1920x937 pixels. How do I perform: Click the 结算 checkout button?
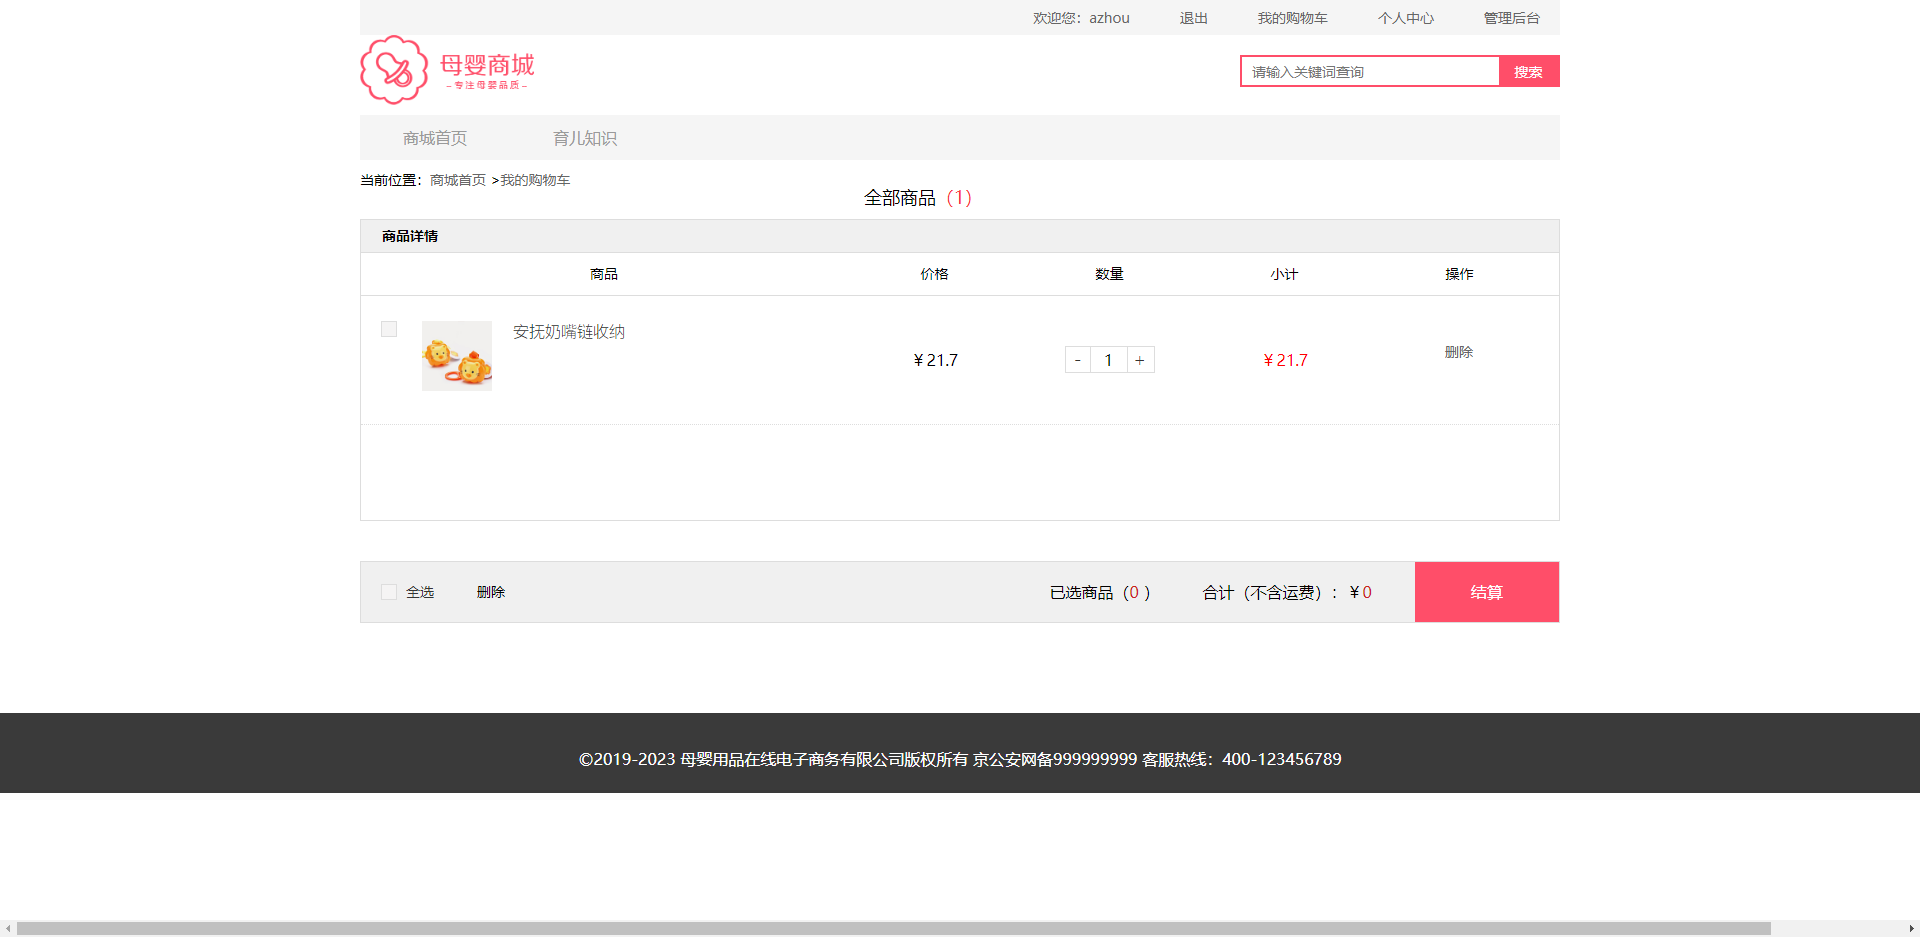(1486, 592)
